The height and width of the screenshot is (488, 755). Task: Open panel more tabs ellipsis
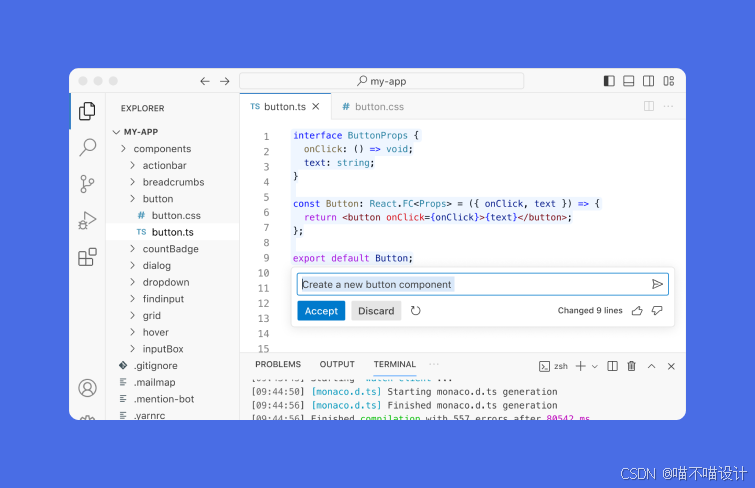click(434, 364)
